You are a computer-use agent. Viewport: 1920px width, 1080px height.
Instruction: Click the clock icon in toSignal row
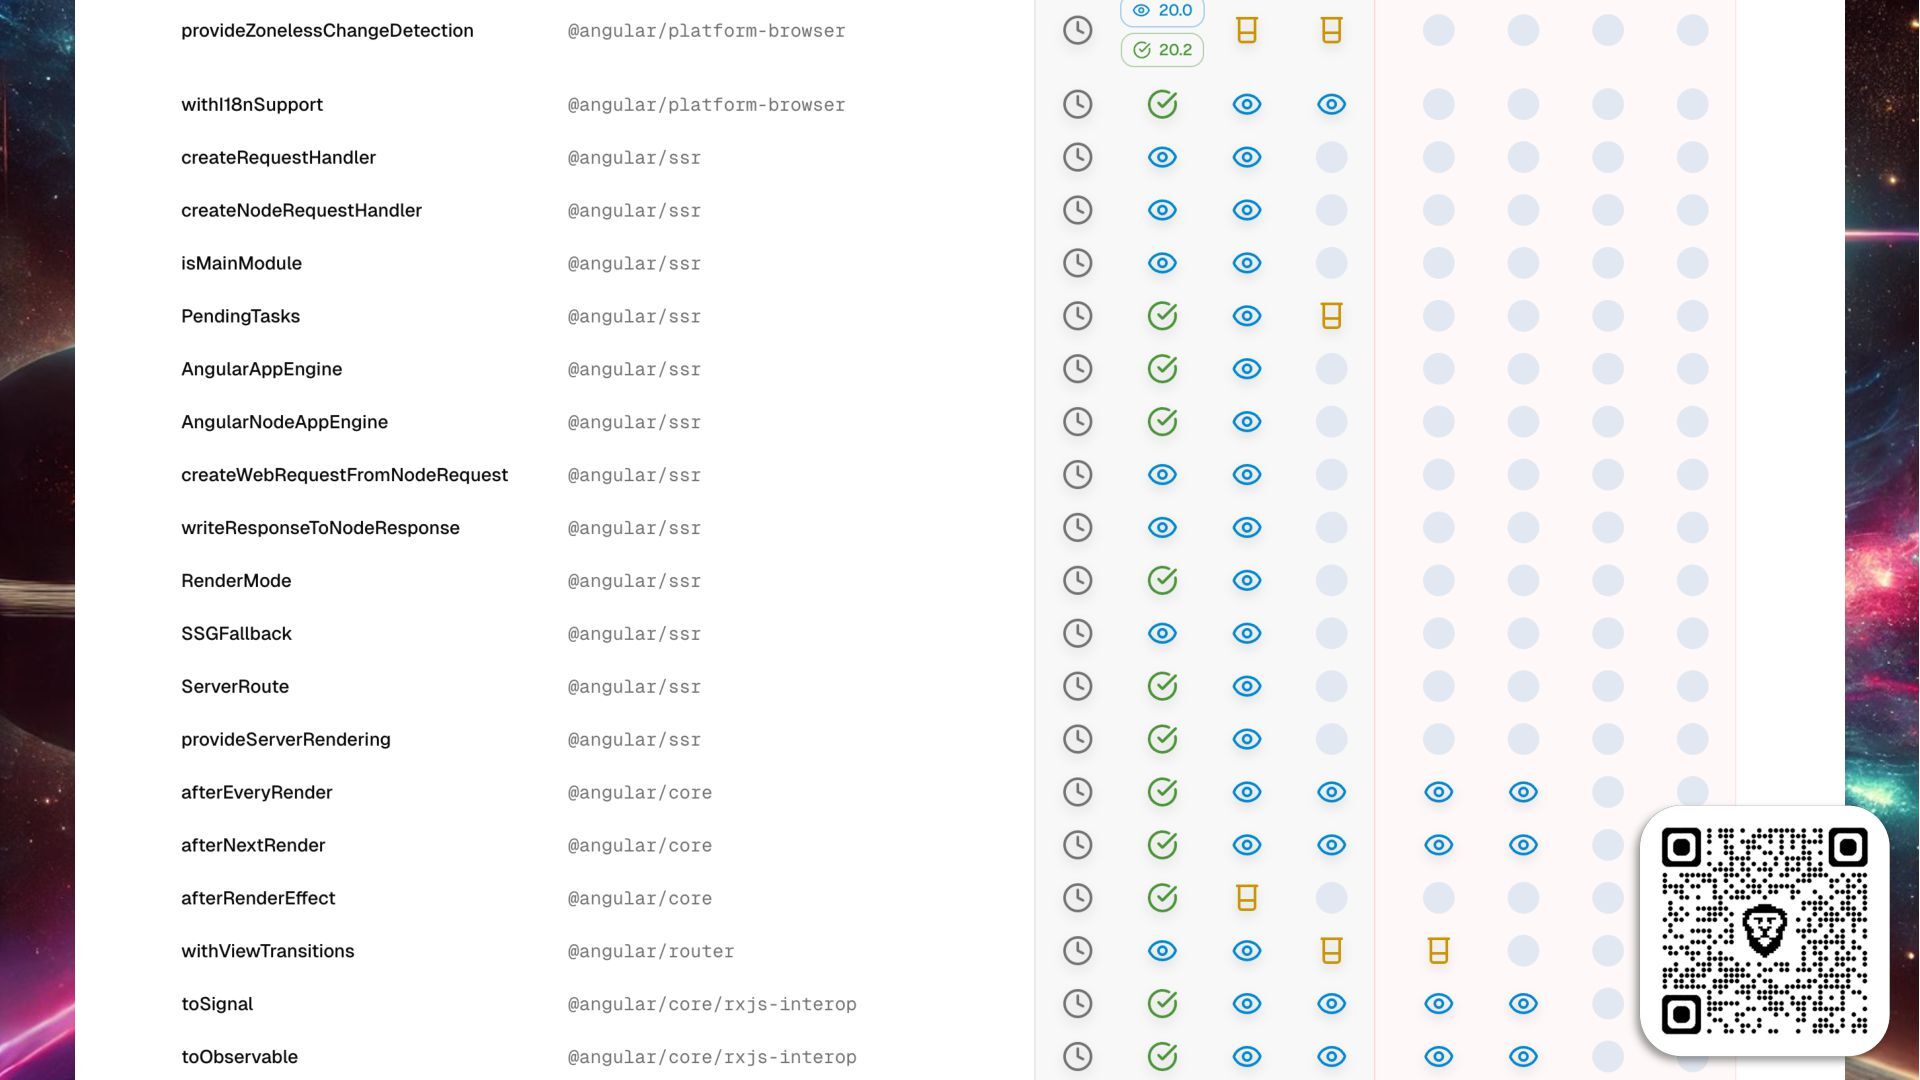[1077, 1004]
